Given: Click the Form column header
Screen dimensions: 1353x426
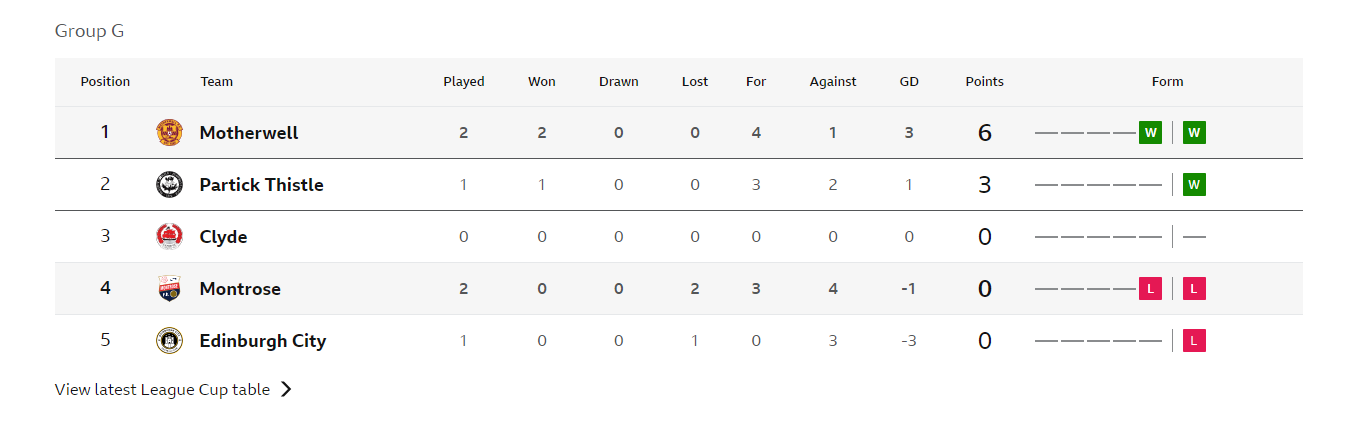Looking at the screenshot, I should click(1167, 82).
